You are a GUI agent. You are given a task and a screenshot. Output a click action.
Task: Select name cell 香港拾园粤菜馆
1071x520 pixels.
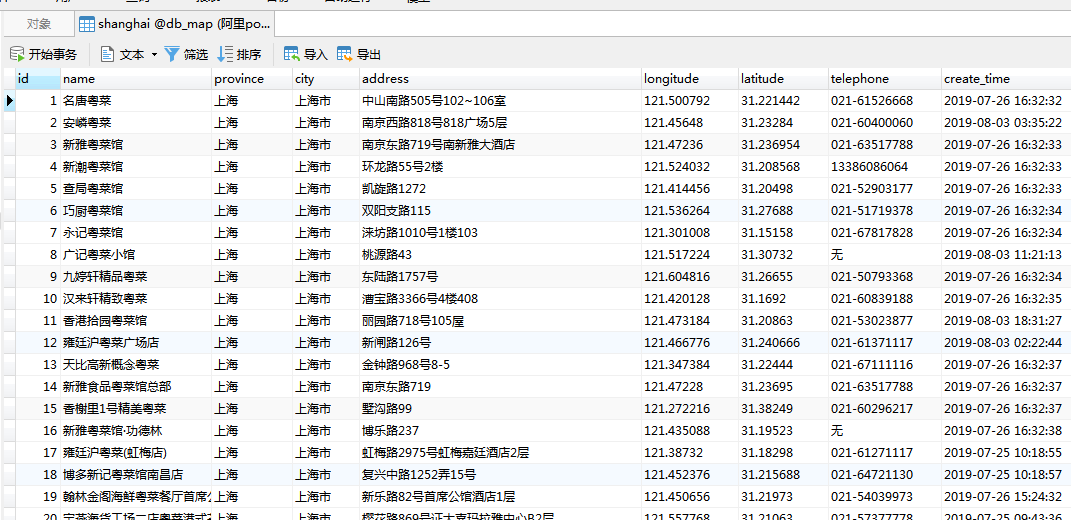click(x=136, y=320)
